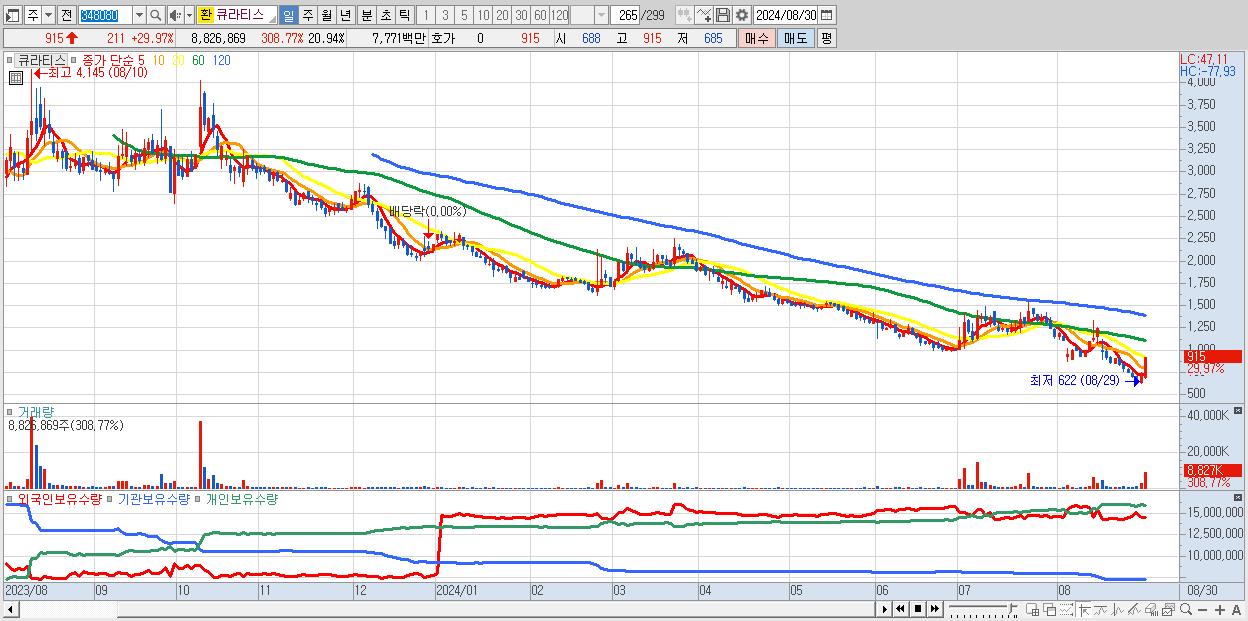This screenshot has height=621, width=1248.
Task: Switch to the monthly (월) chart period
Action: pos(326,16)
